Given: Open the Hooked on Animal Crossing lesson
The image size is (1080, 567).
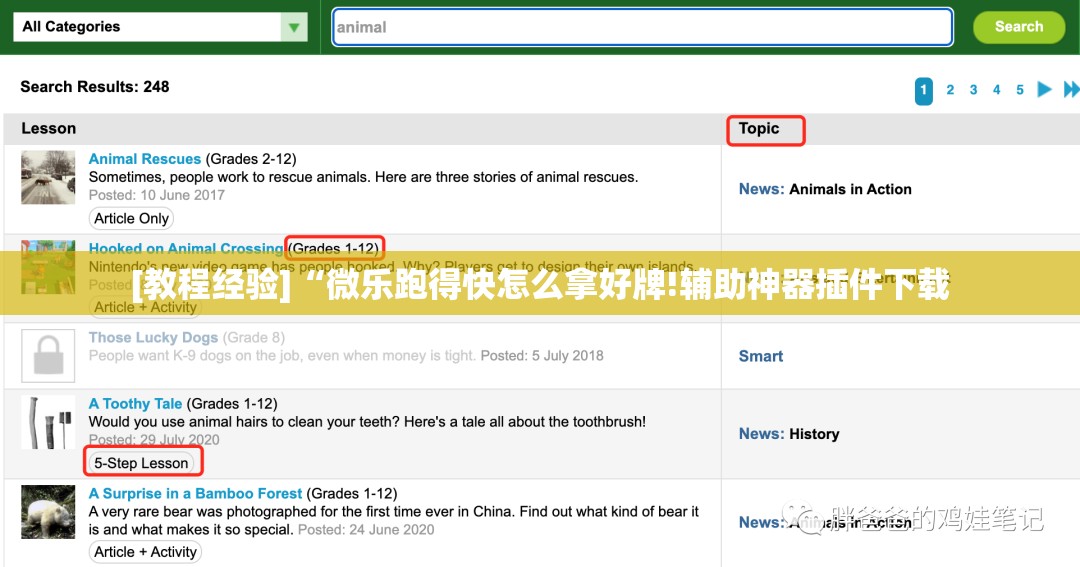Looking at the screenshot, I should coord(186,248).
